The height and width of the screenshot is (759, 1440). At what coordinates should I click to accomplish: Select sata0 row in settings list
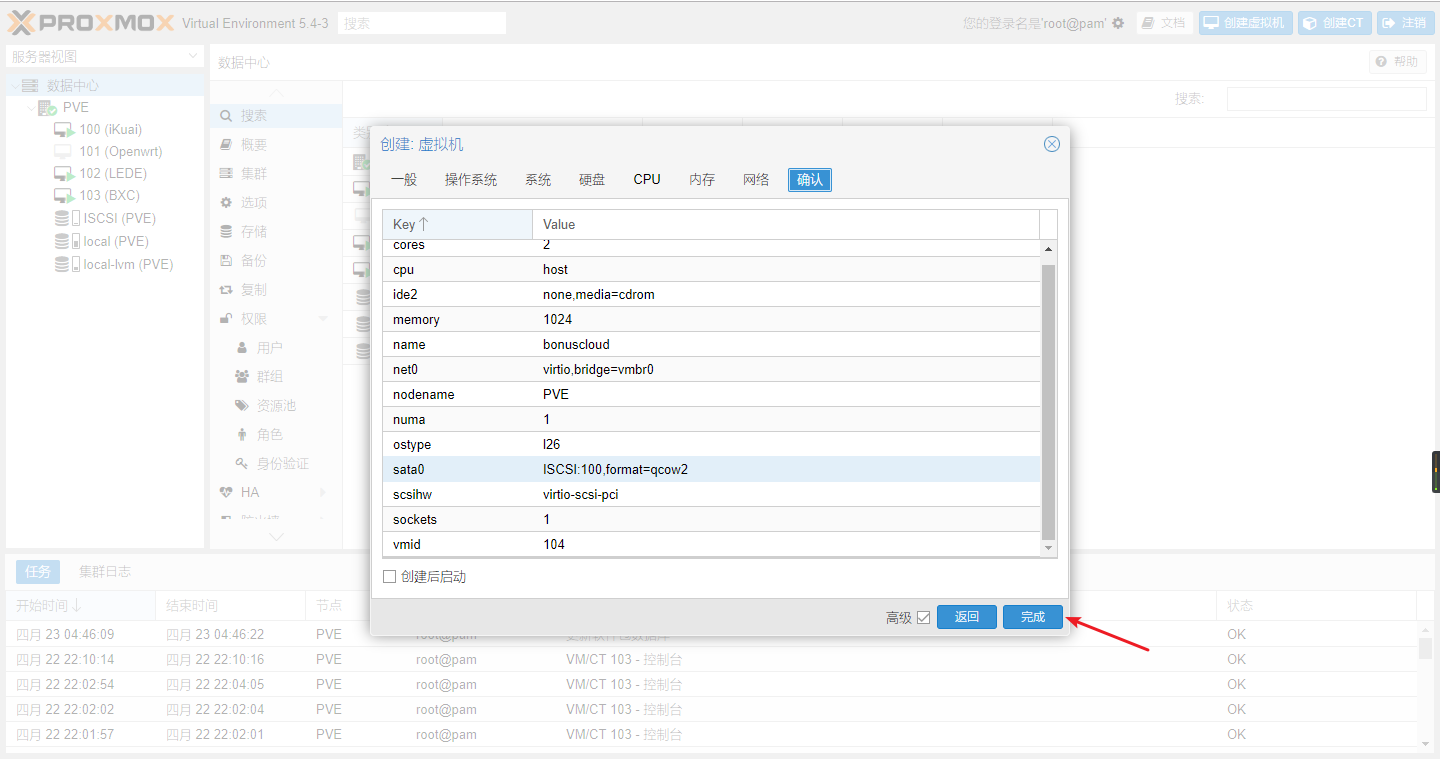click(x=712, y=469)
